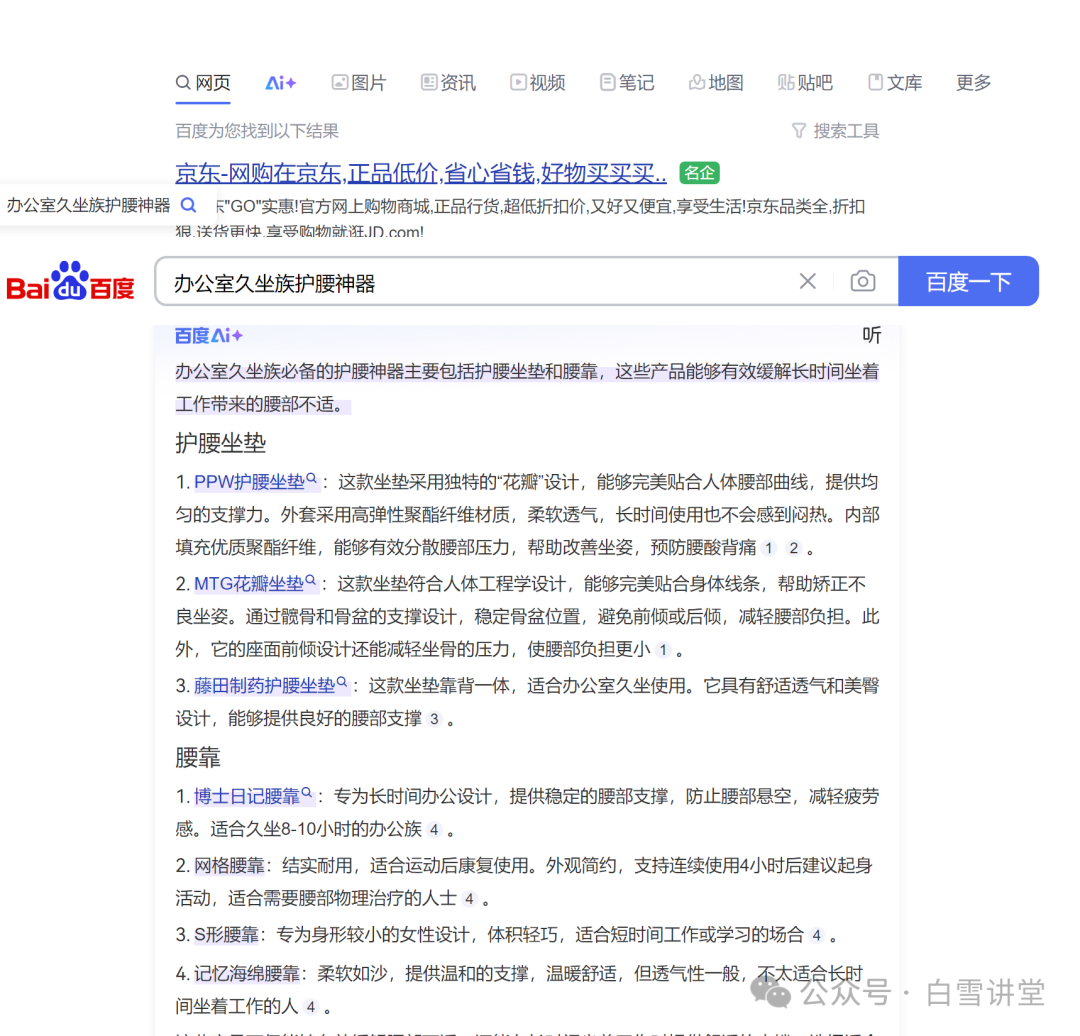
Task: Click the 百度Ai+ answer heading logo
Action: 209,336
